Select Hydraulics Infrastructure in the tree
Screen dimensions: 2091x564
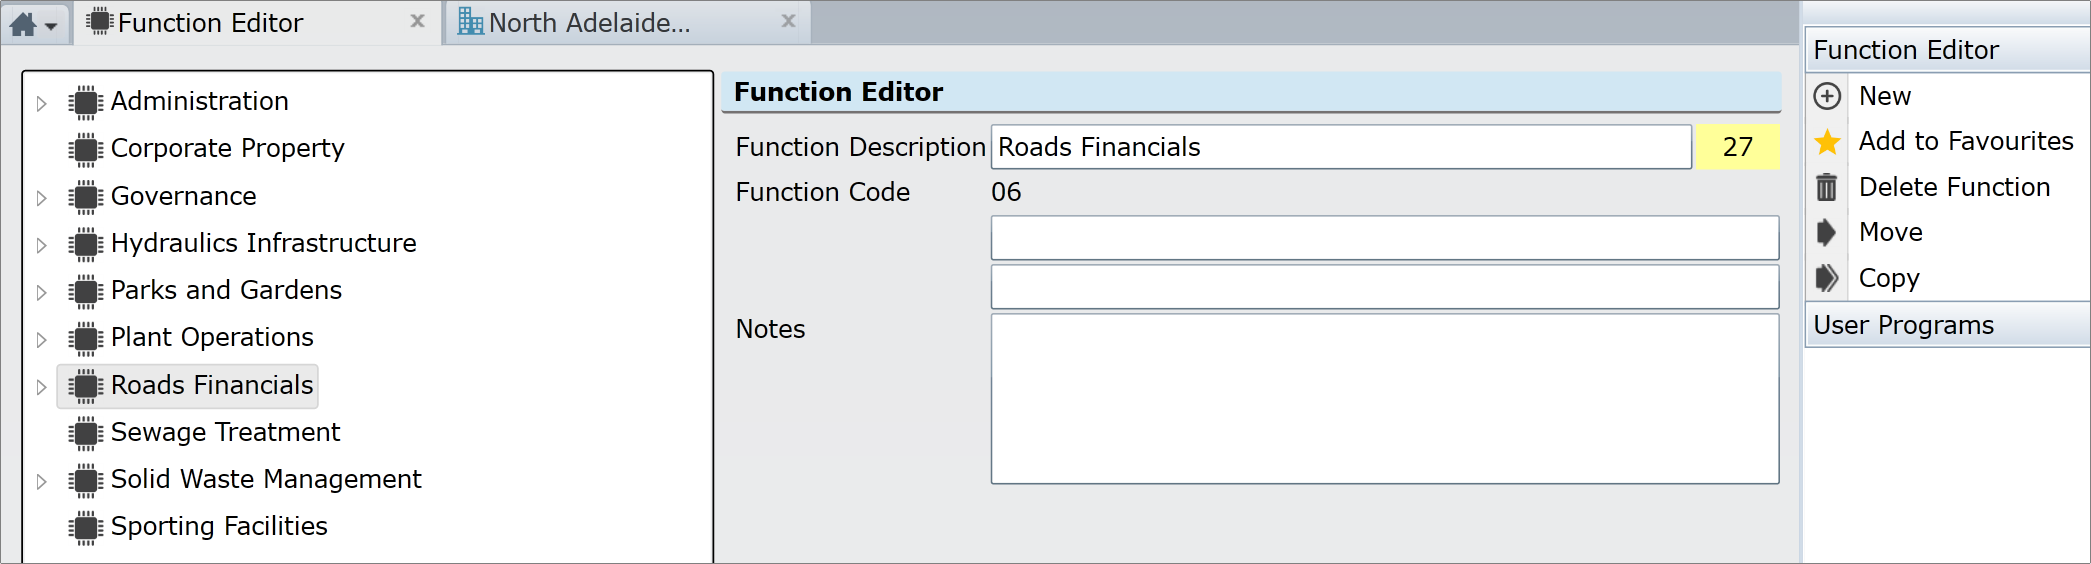[x=263, y=243]
